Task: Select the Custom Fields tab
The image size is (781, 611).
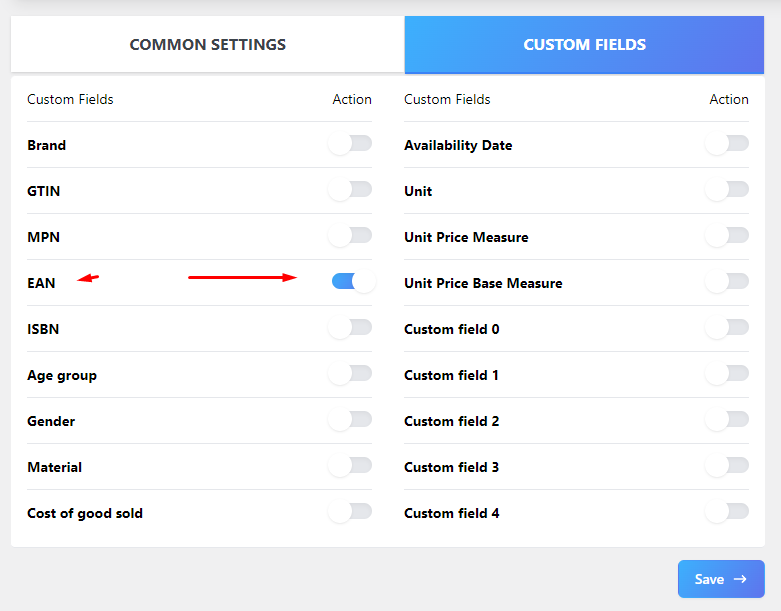Action: 584,44
